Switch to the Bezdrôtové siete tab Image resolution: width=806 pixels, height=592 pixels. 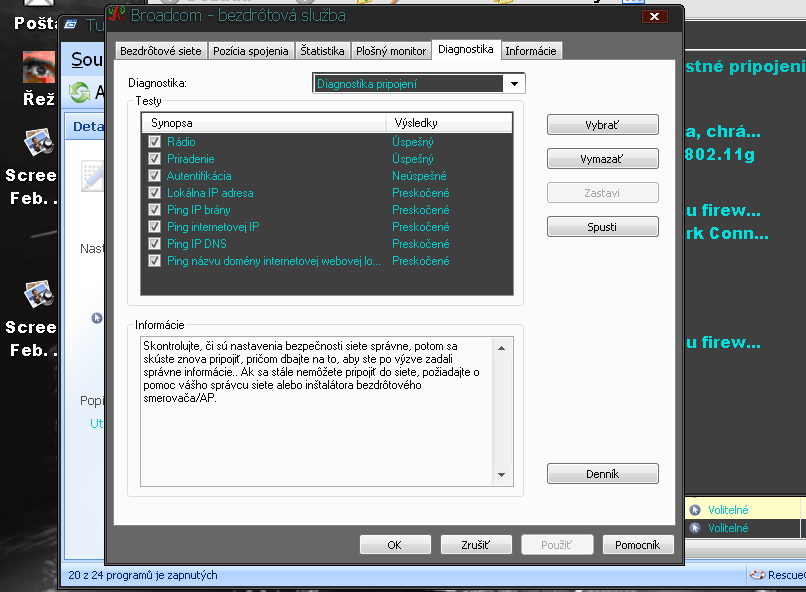[161, 51]
